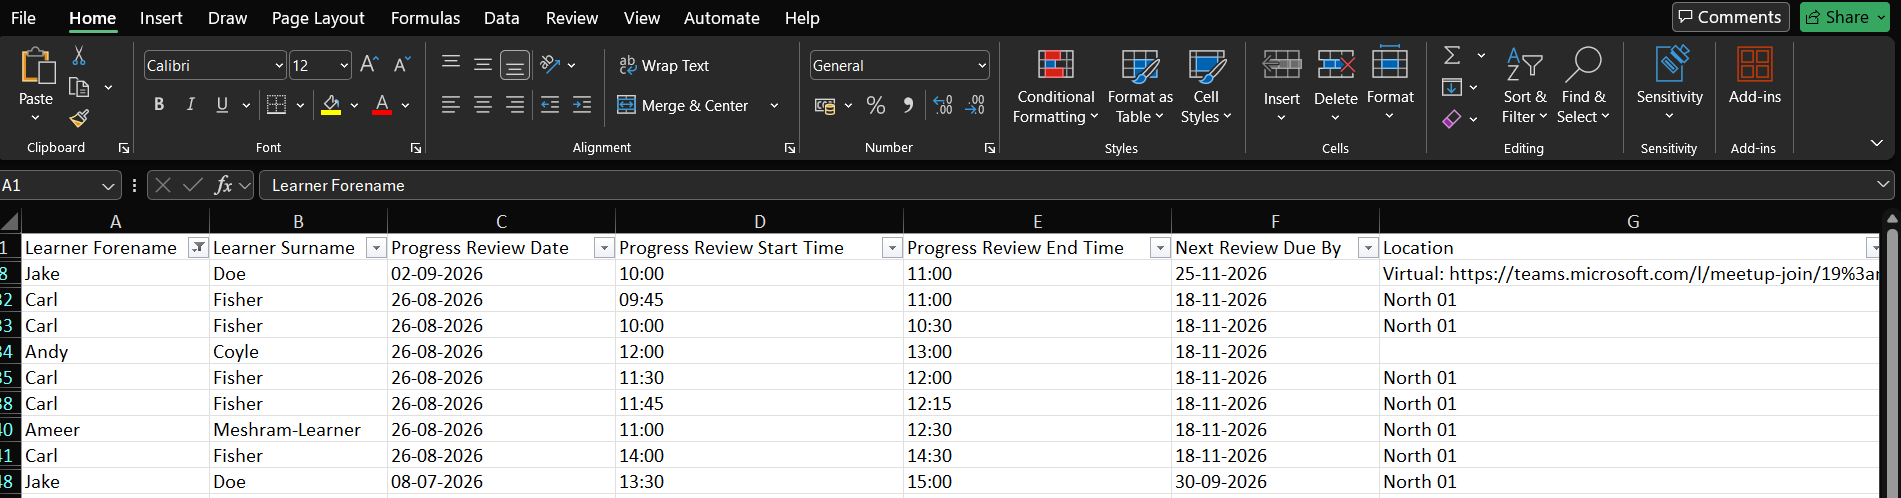Toggle Bold formatting
1901x498 pixels.
click(158, 104)
